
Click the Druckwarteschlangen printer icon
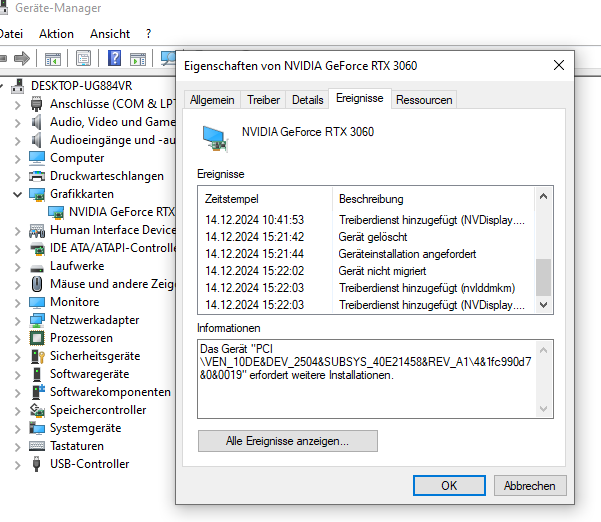[37, 176]
